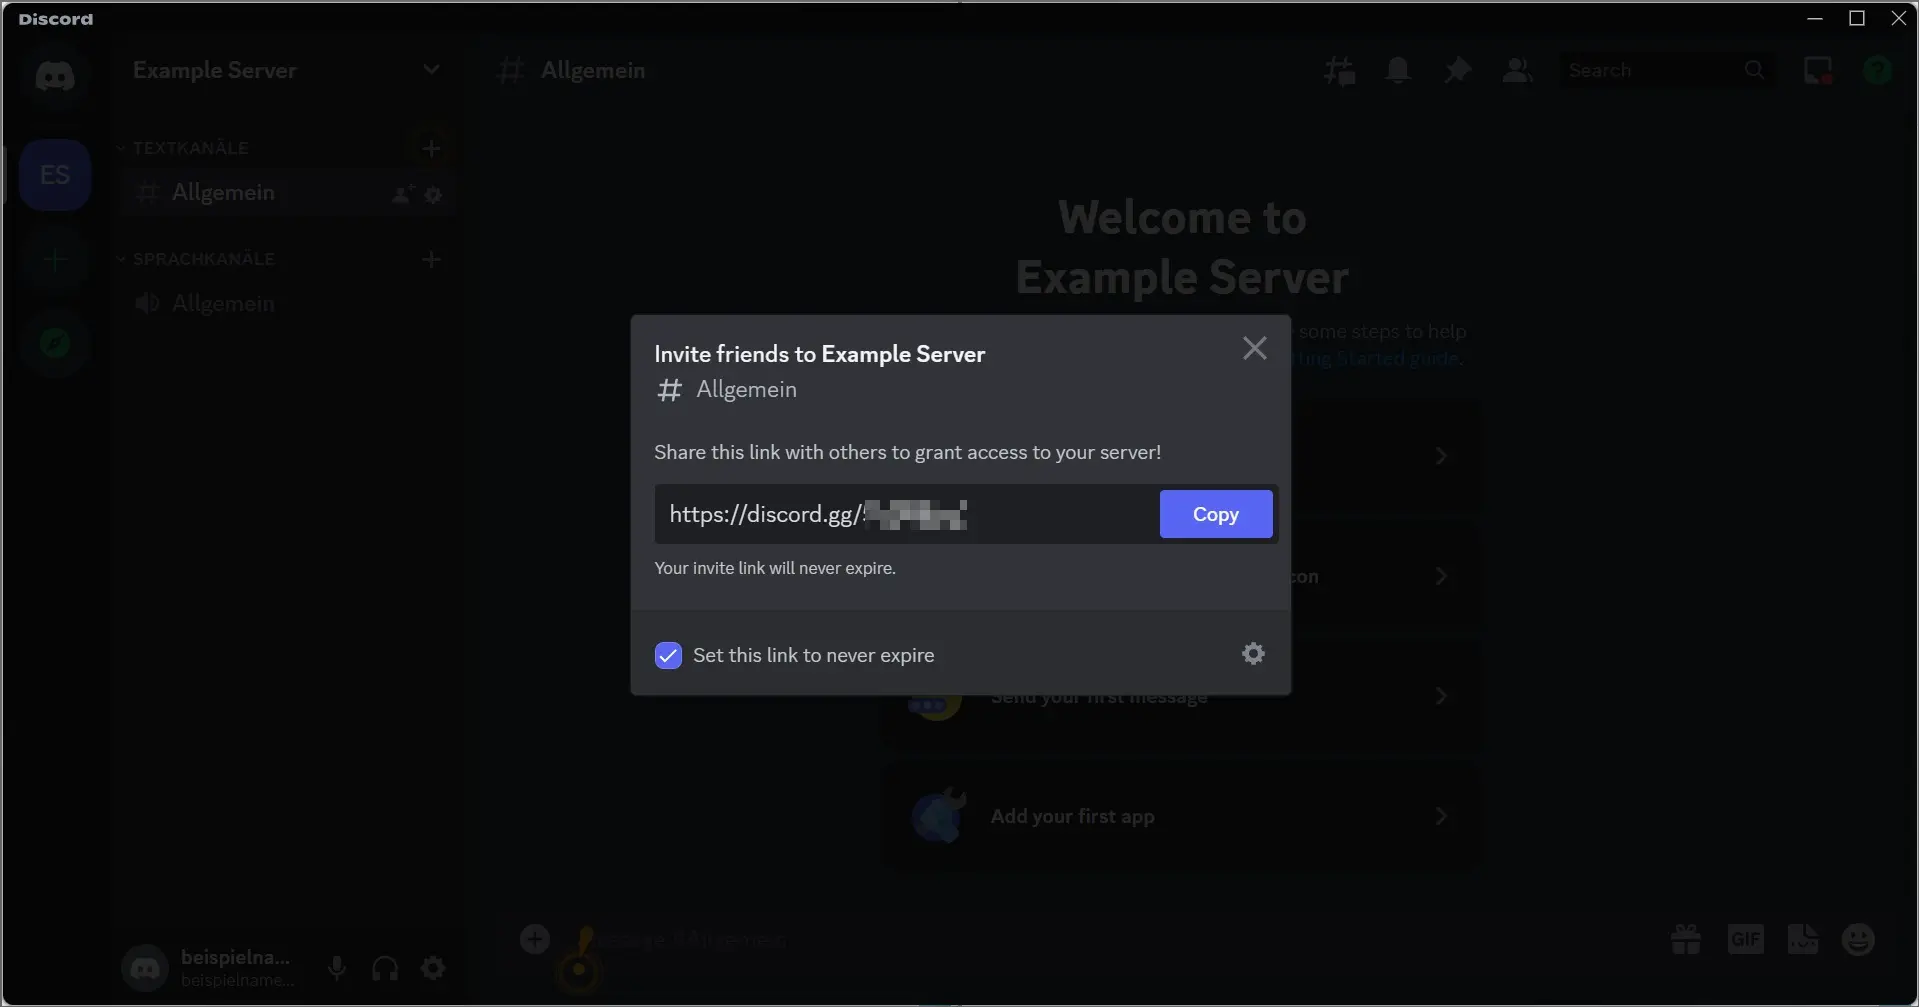The image size is (1919, 1007).
Task: Open the pinned messages panel
Action: (1457, 69)
